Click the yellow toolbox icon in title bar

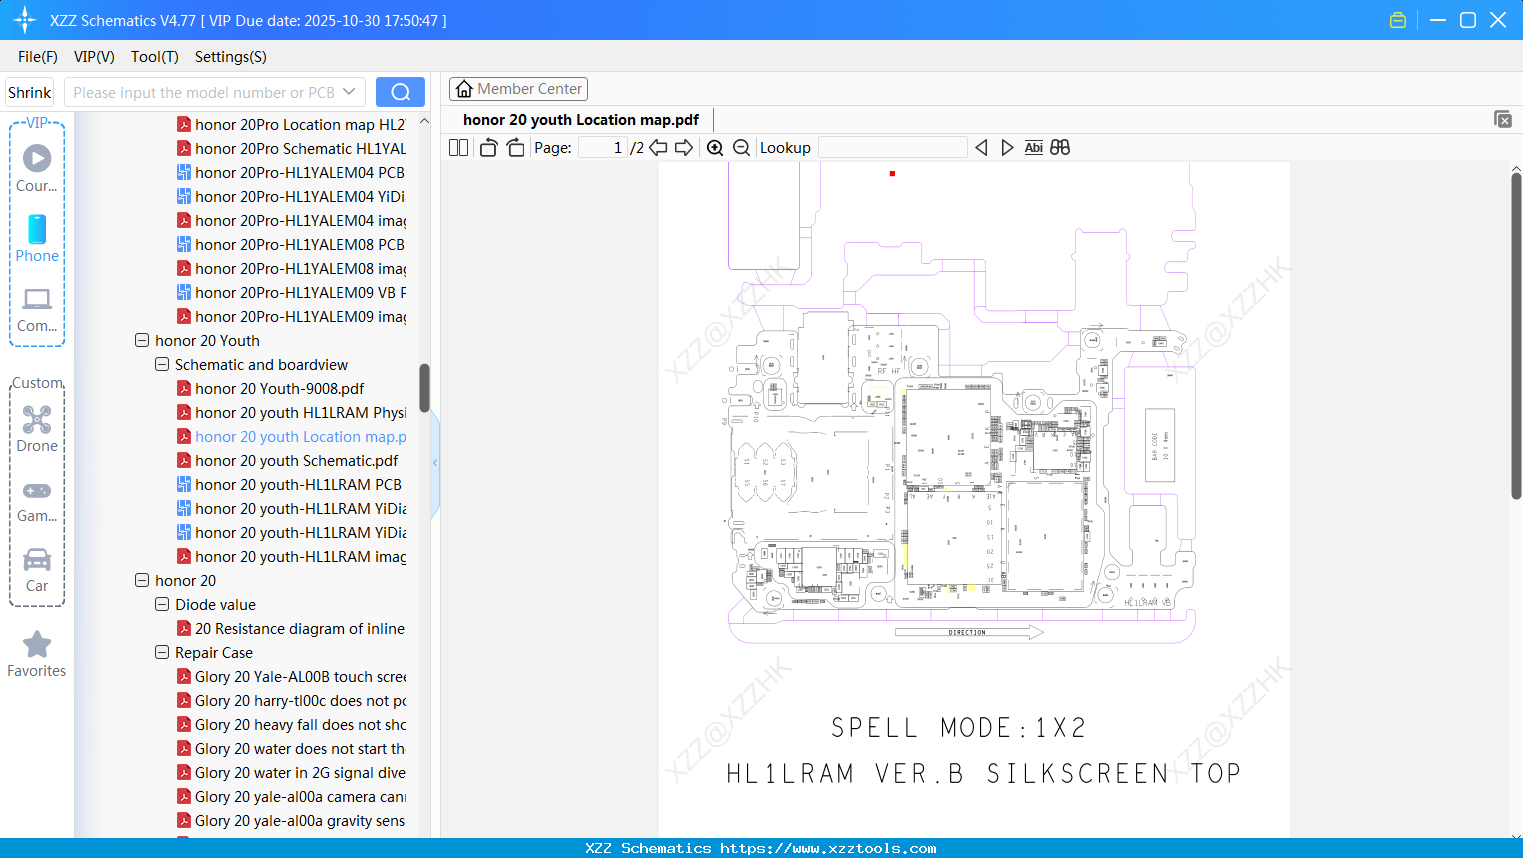1398,20
